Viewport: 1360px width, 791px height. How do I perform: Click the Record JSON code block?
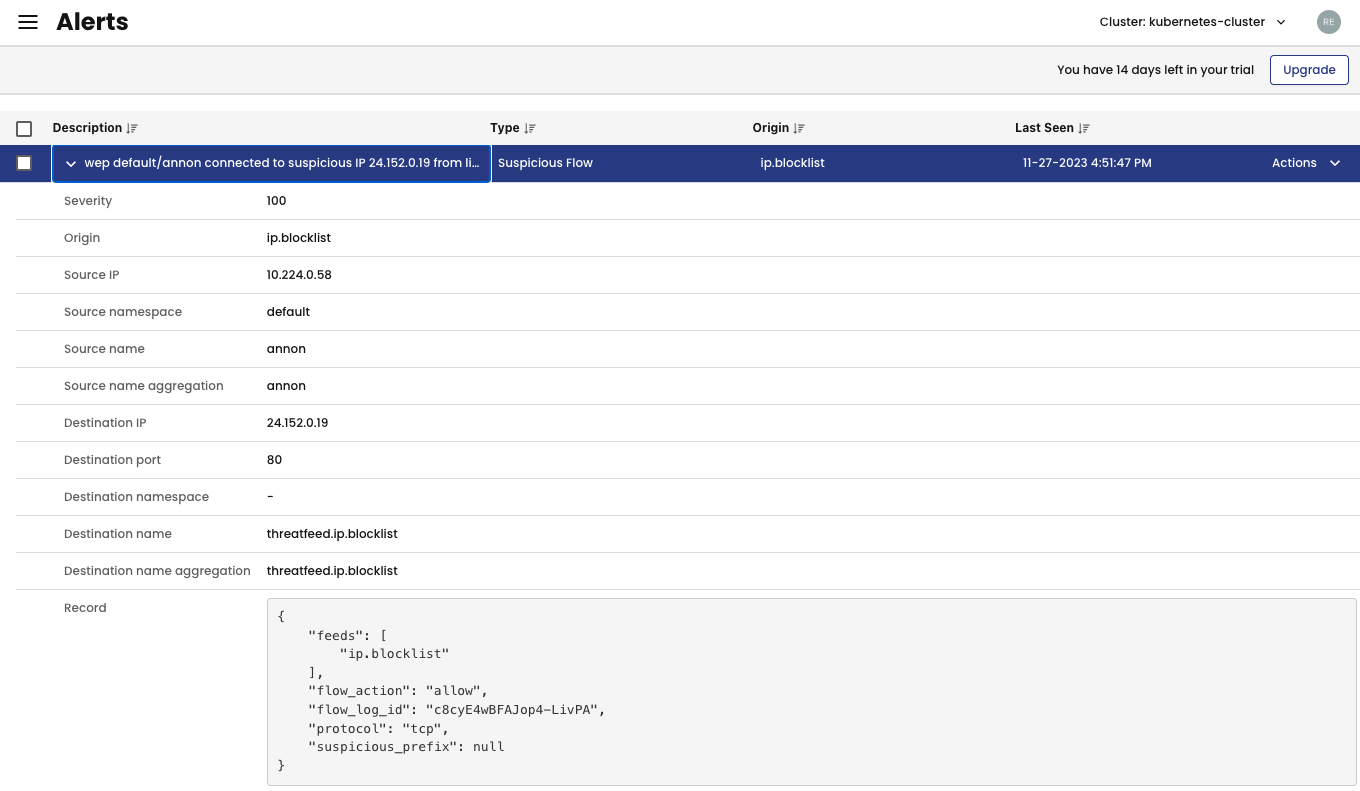click(x=811, y=692)
